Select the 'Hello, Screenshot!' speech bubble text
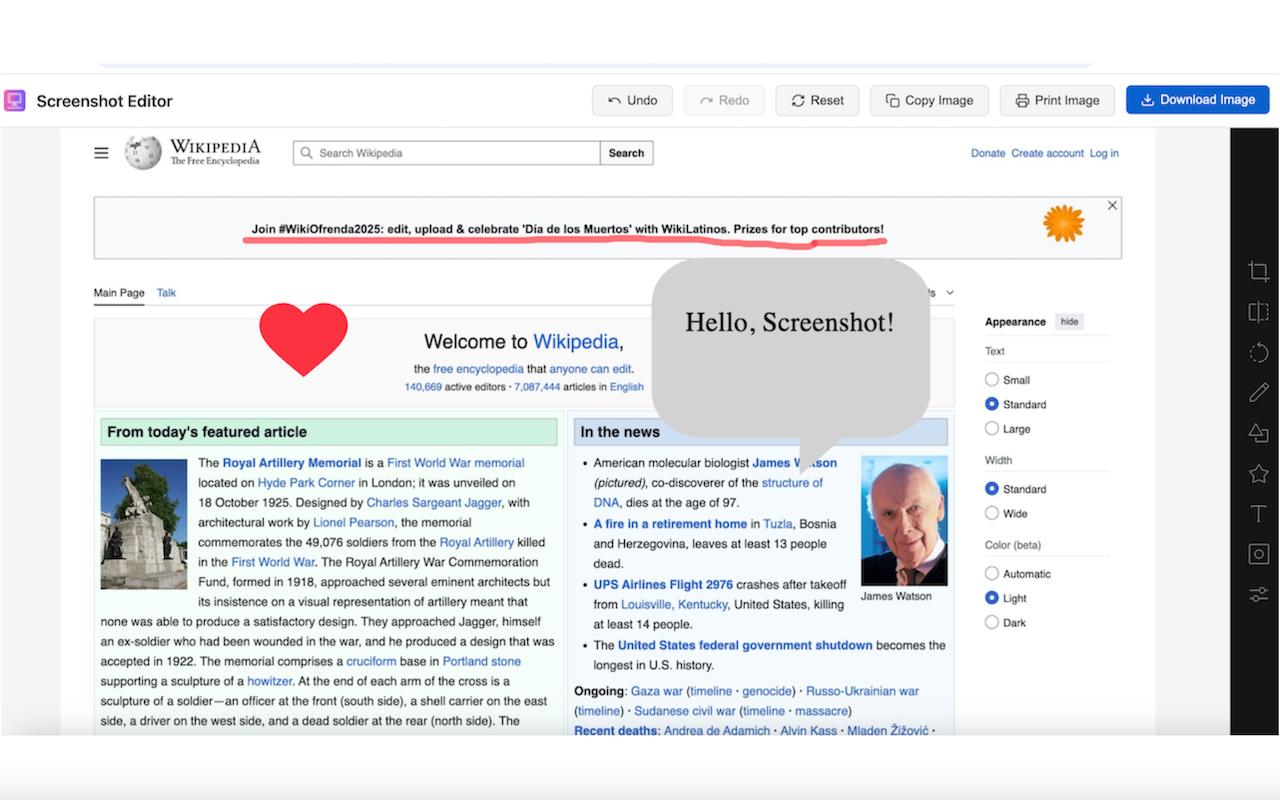 coord(790,322)
